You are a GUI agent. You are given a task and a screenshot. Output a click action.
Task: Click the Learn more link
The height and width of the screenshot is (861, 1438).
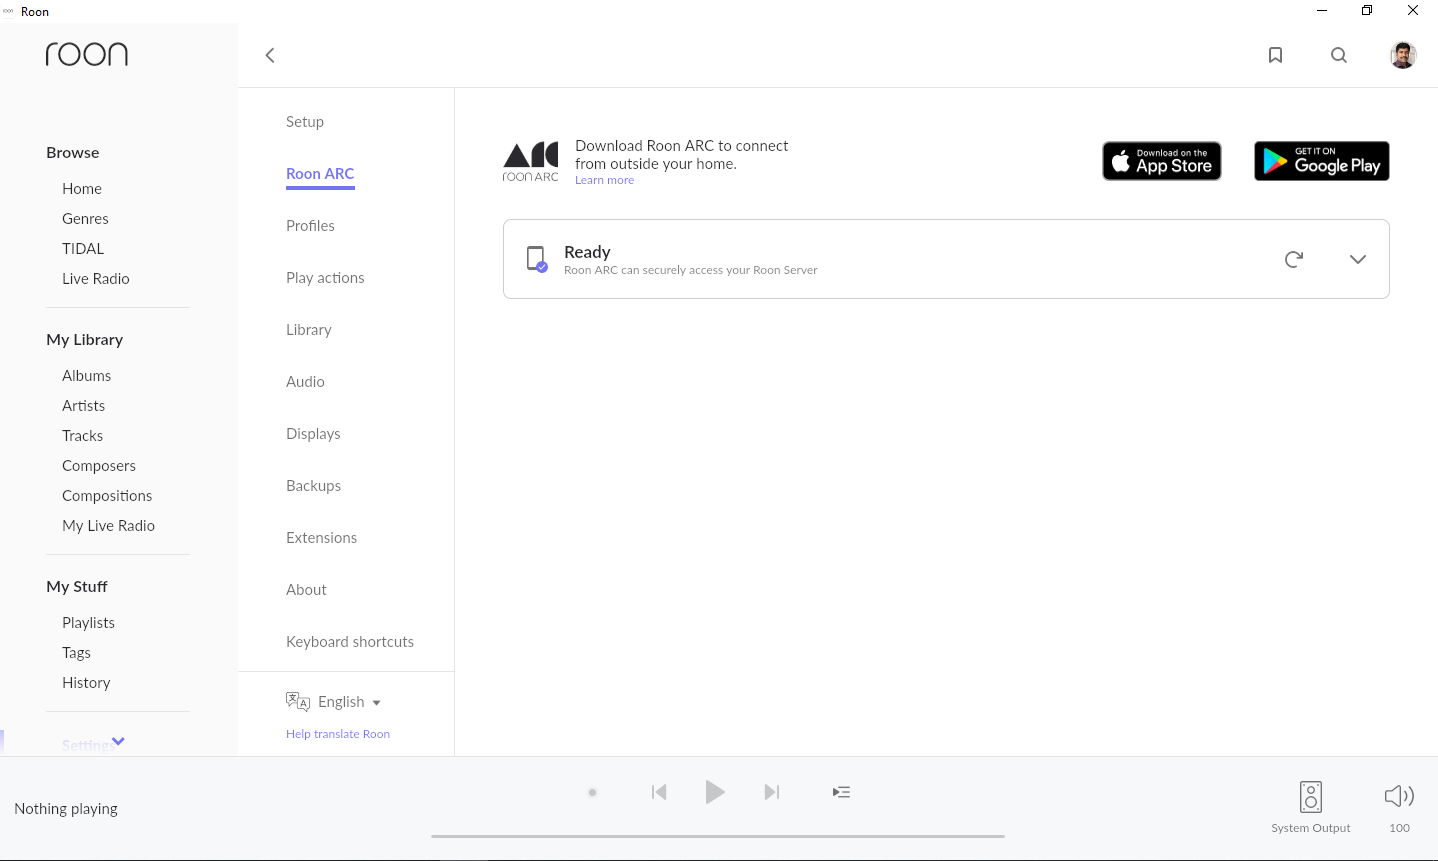click(604, 179)
